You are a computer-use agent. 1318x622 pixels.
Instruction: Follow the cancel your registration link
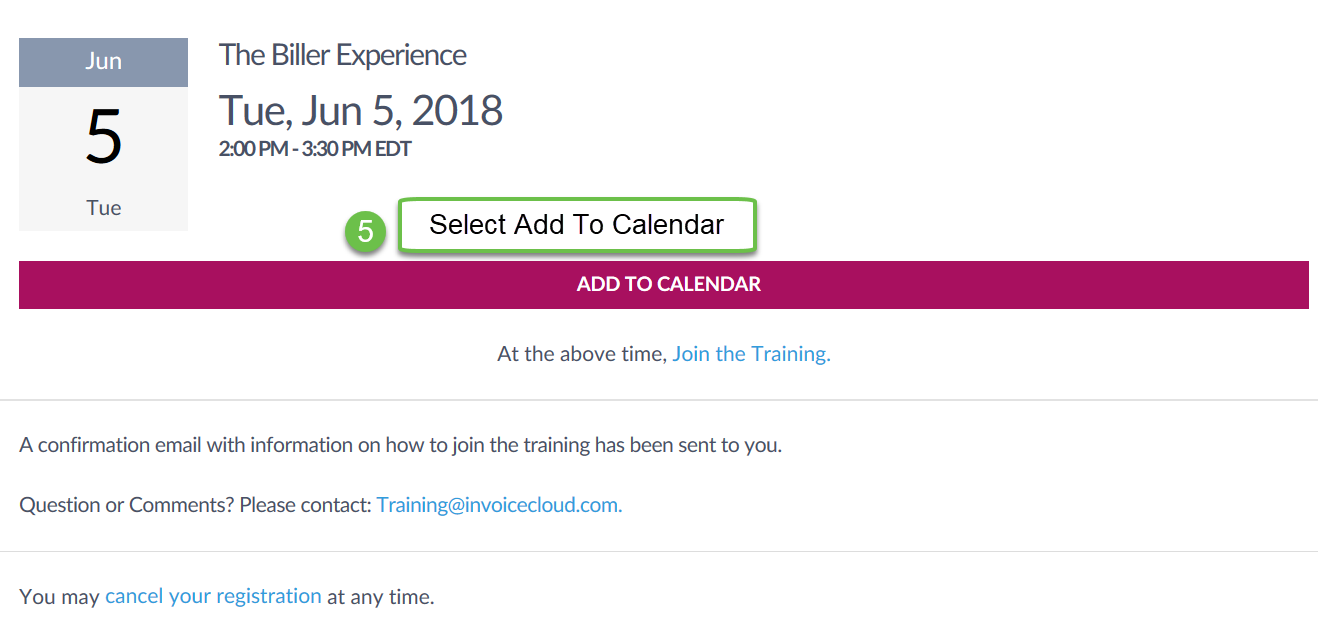pyautogui.click(x=213, y=597)
